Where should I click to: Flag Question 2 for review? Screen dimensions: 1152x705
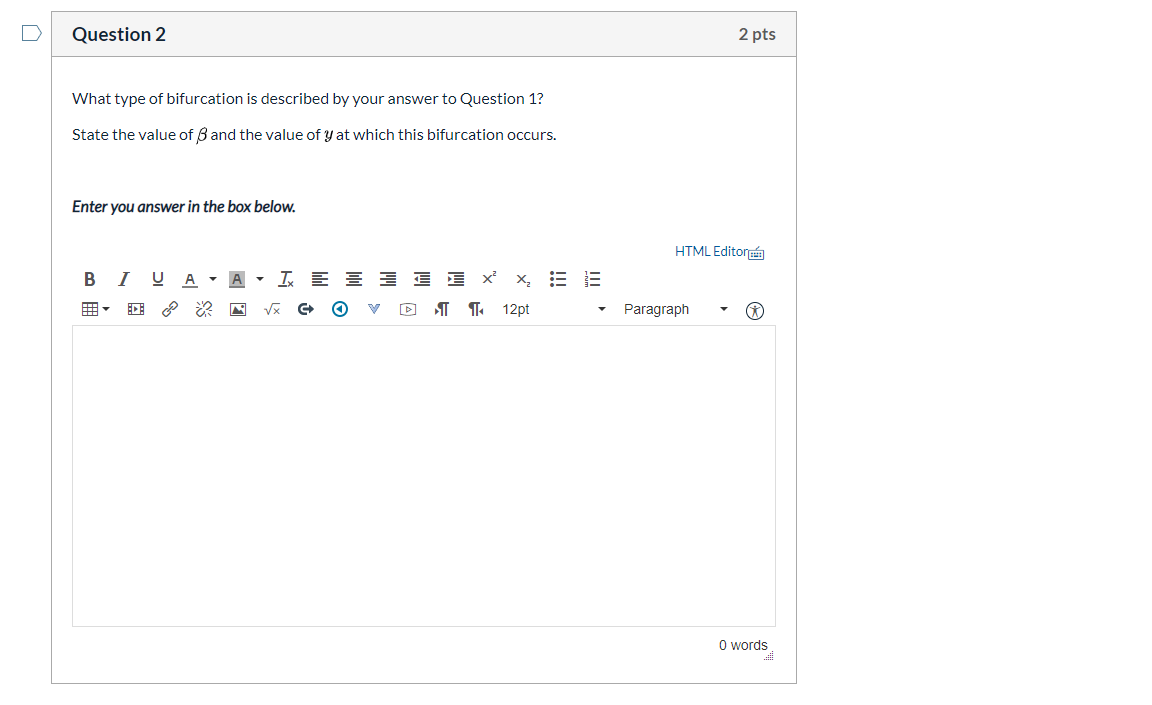point(32,33)
